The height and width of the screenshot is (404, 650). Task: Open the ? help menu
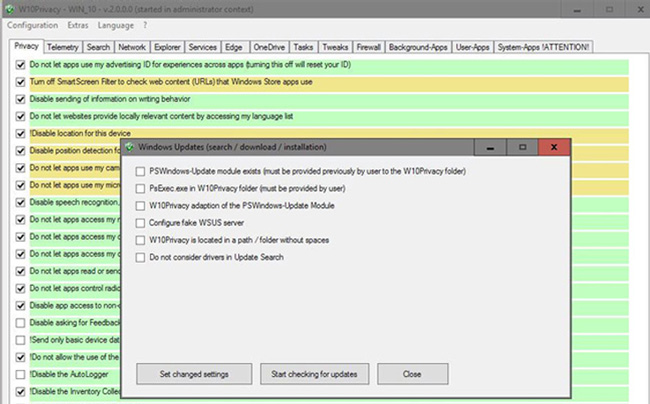145,25
